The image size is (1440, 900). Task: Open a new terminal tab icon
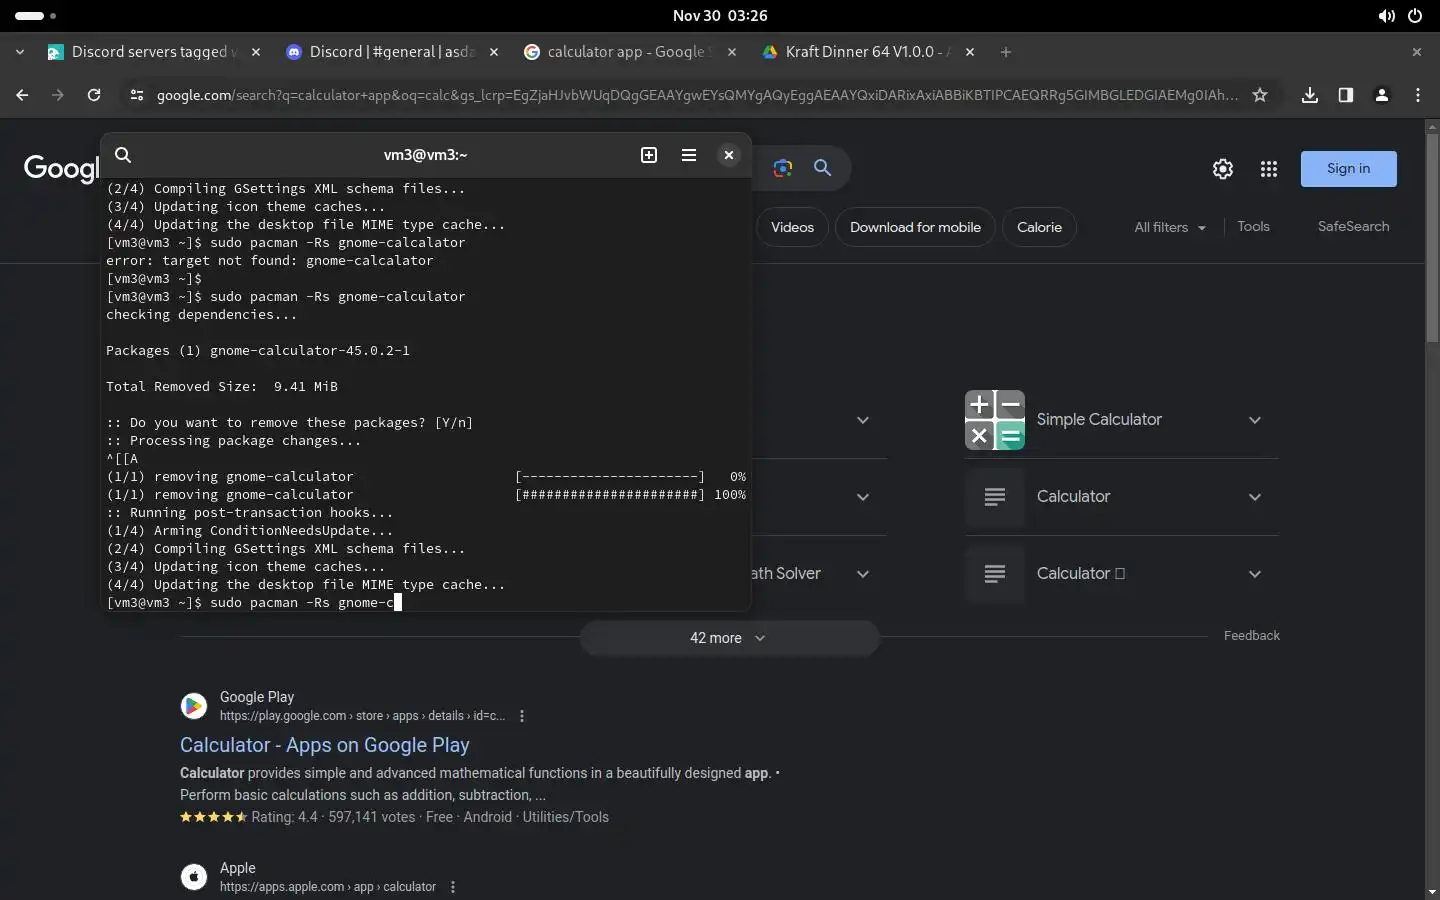[x=649, y=155]
